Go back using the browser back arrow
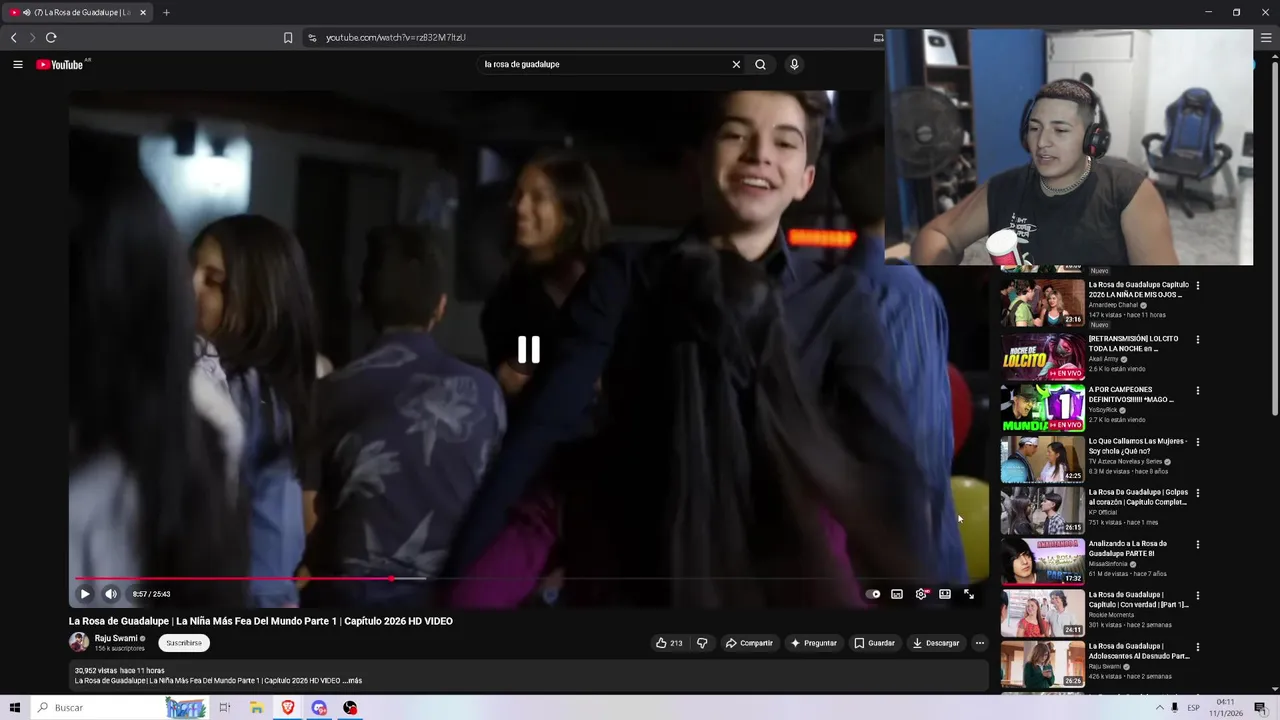1280x720 pixels. click(13, 37)
